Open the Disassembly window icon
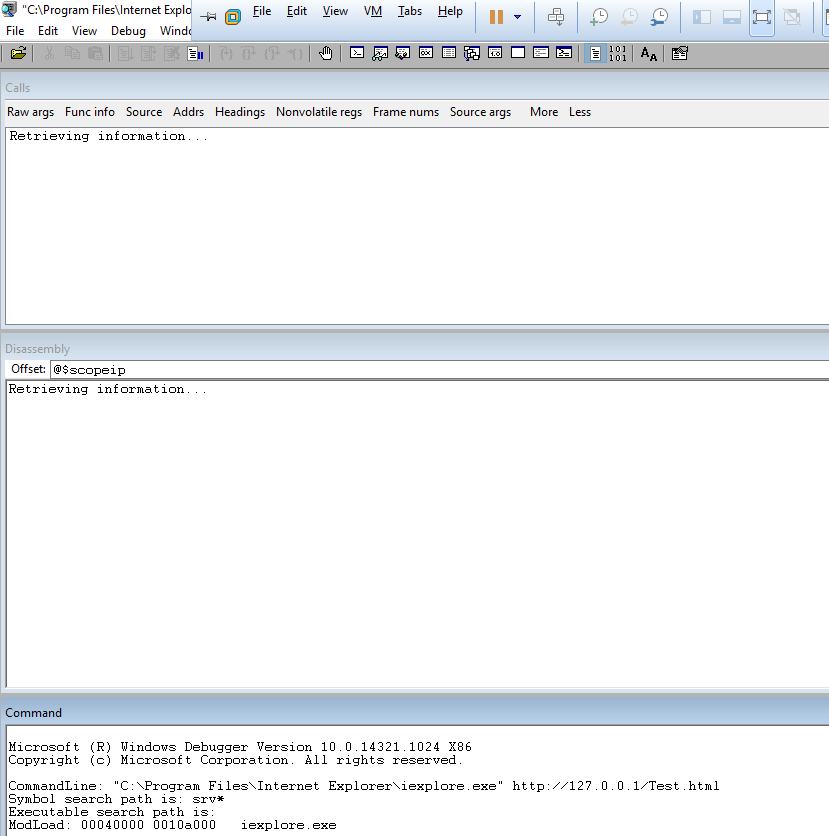The height and width of the screenshot is (836, 829). tap(495, 53)
